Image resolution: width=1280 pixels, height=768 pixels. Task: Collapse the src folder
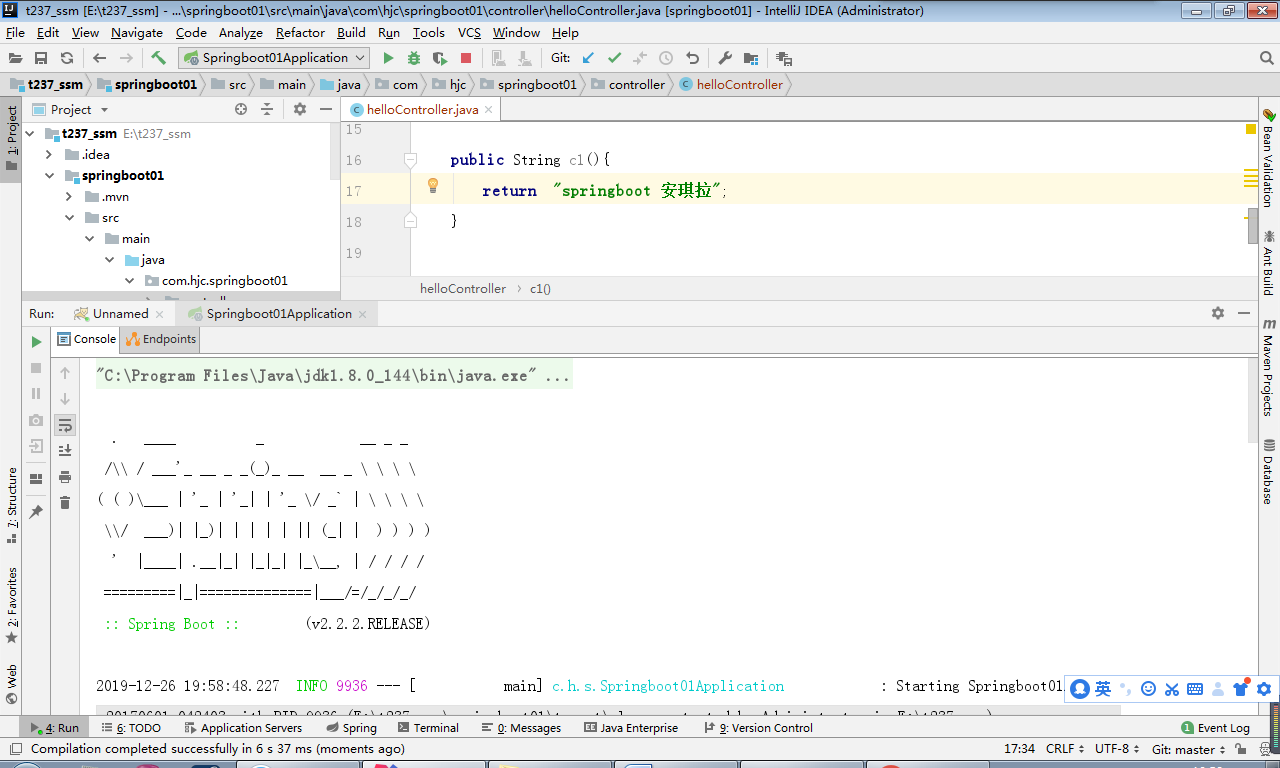(x=69, y=218)
